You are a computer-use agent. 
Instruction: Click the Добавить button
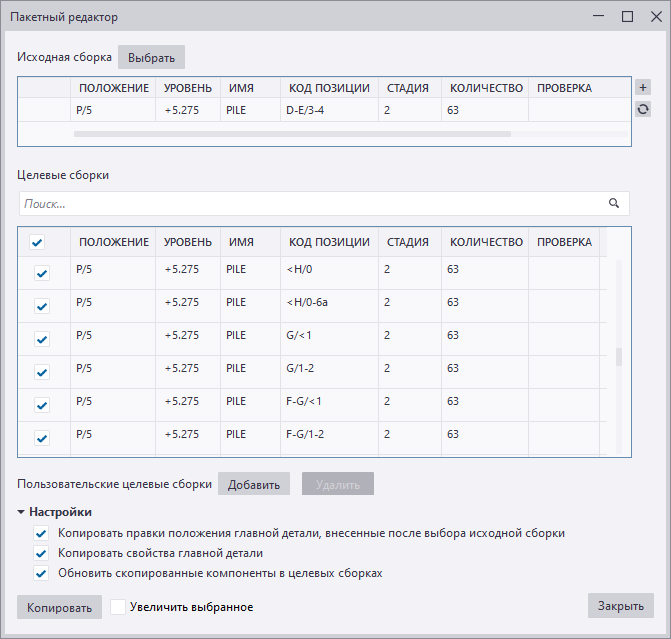point(254,484)
